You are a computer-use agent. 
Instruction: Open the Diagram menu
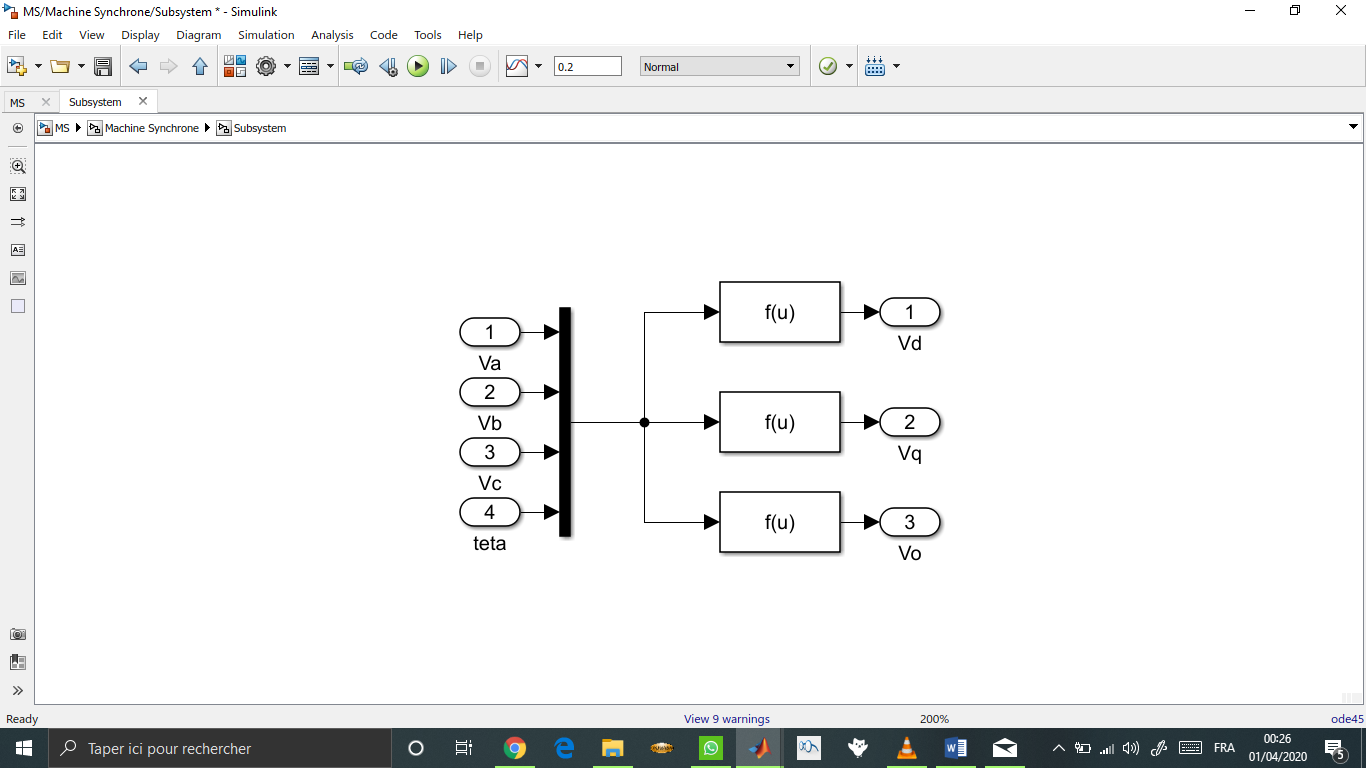pos(198,34)
